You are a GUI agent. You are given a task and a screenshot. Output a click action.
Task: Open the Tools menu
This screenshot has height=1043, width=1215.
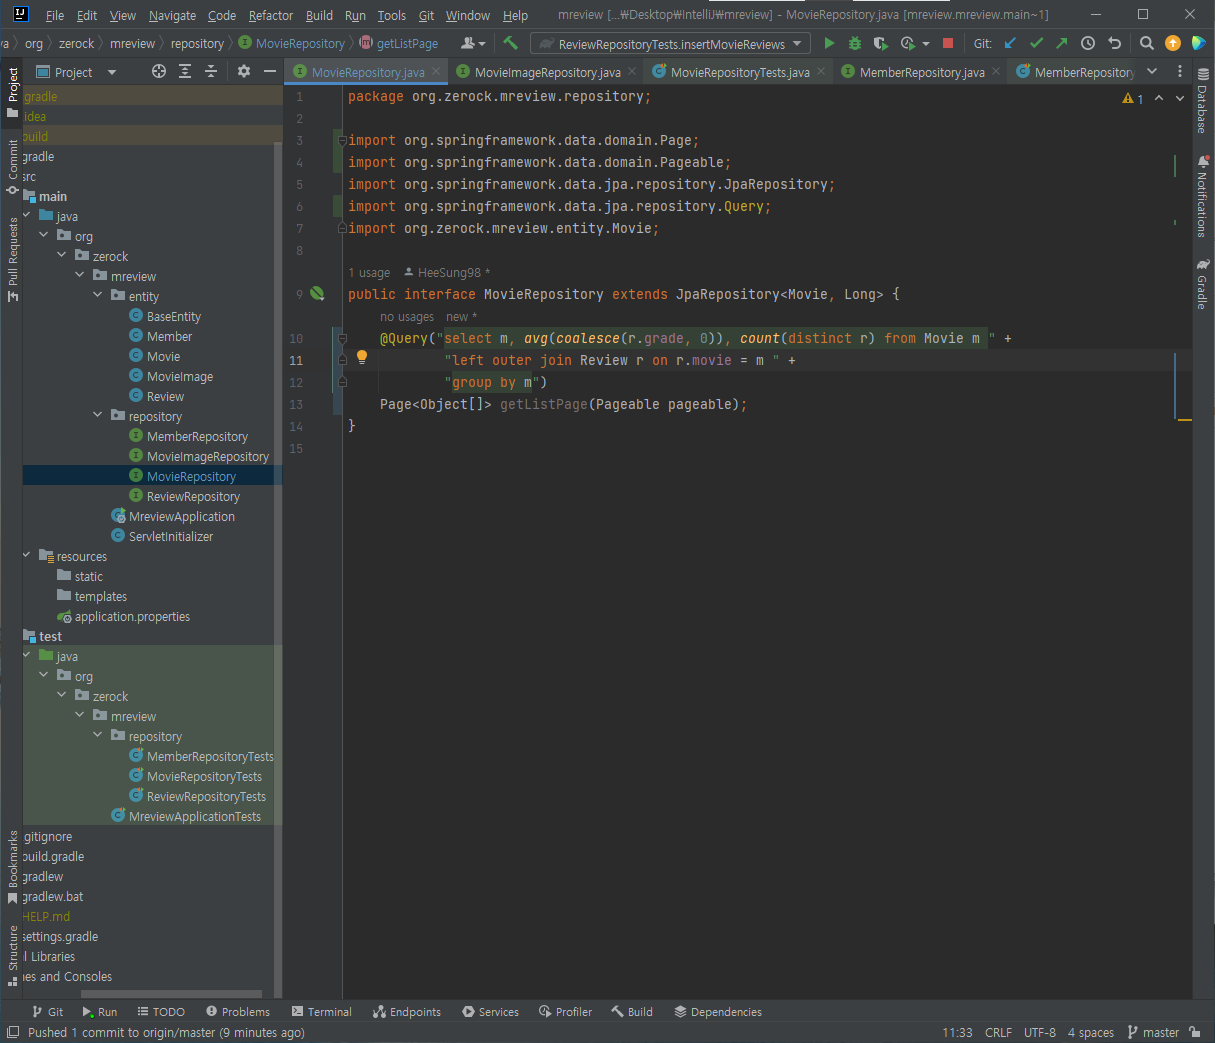pos(392,15)
